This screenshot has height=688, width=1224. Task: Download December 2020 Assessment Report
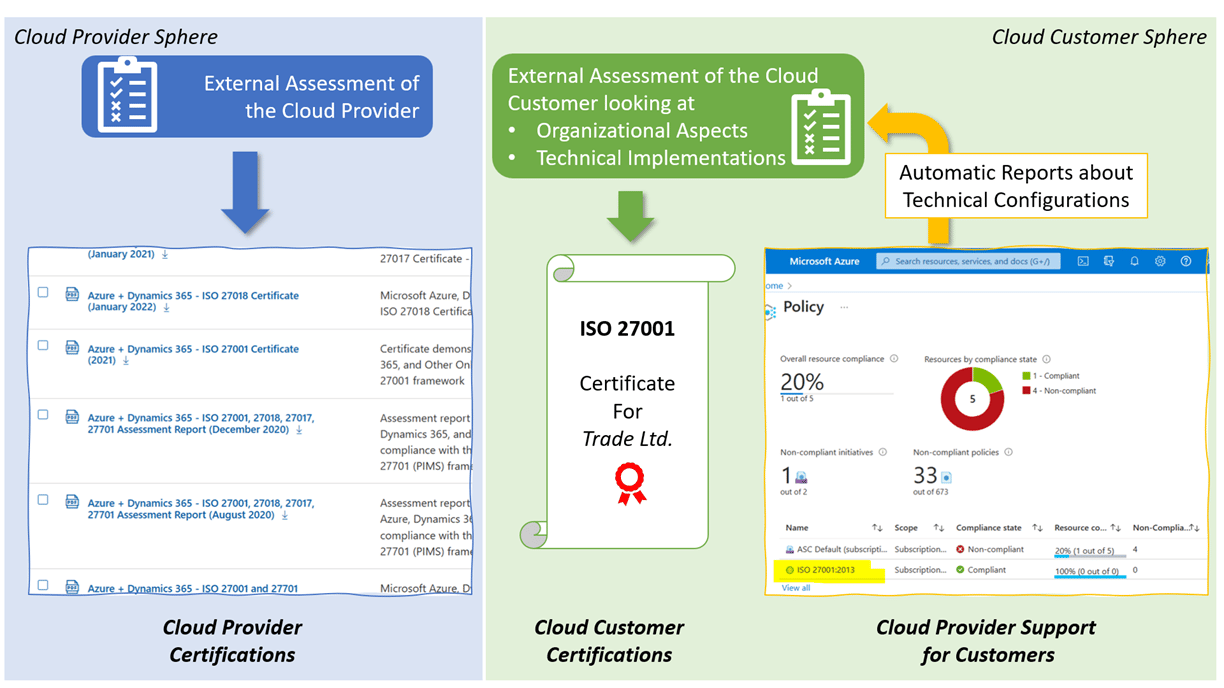click(x=298, y=429)
